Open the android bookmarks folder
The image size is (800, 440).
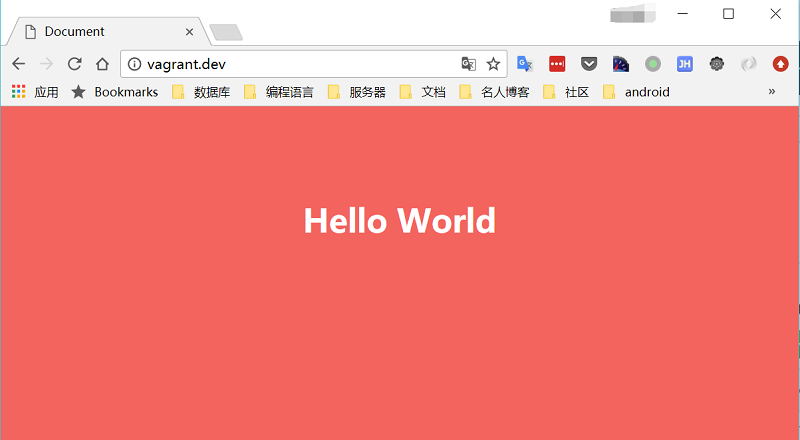(x=636, y=92)
